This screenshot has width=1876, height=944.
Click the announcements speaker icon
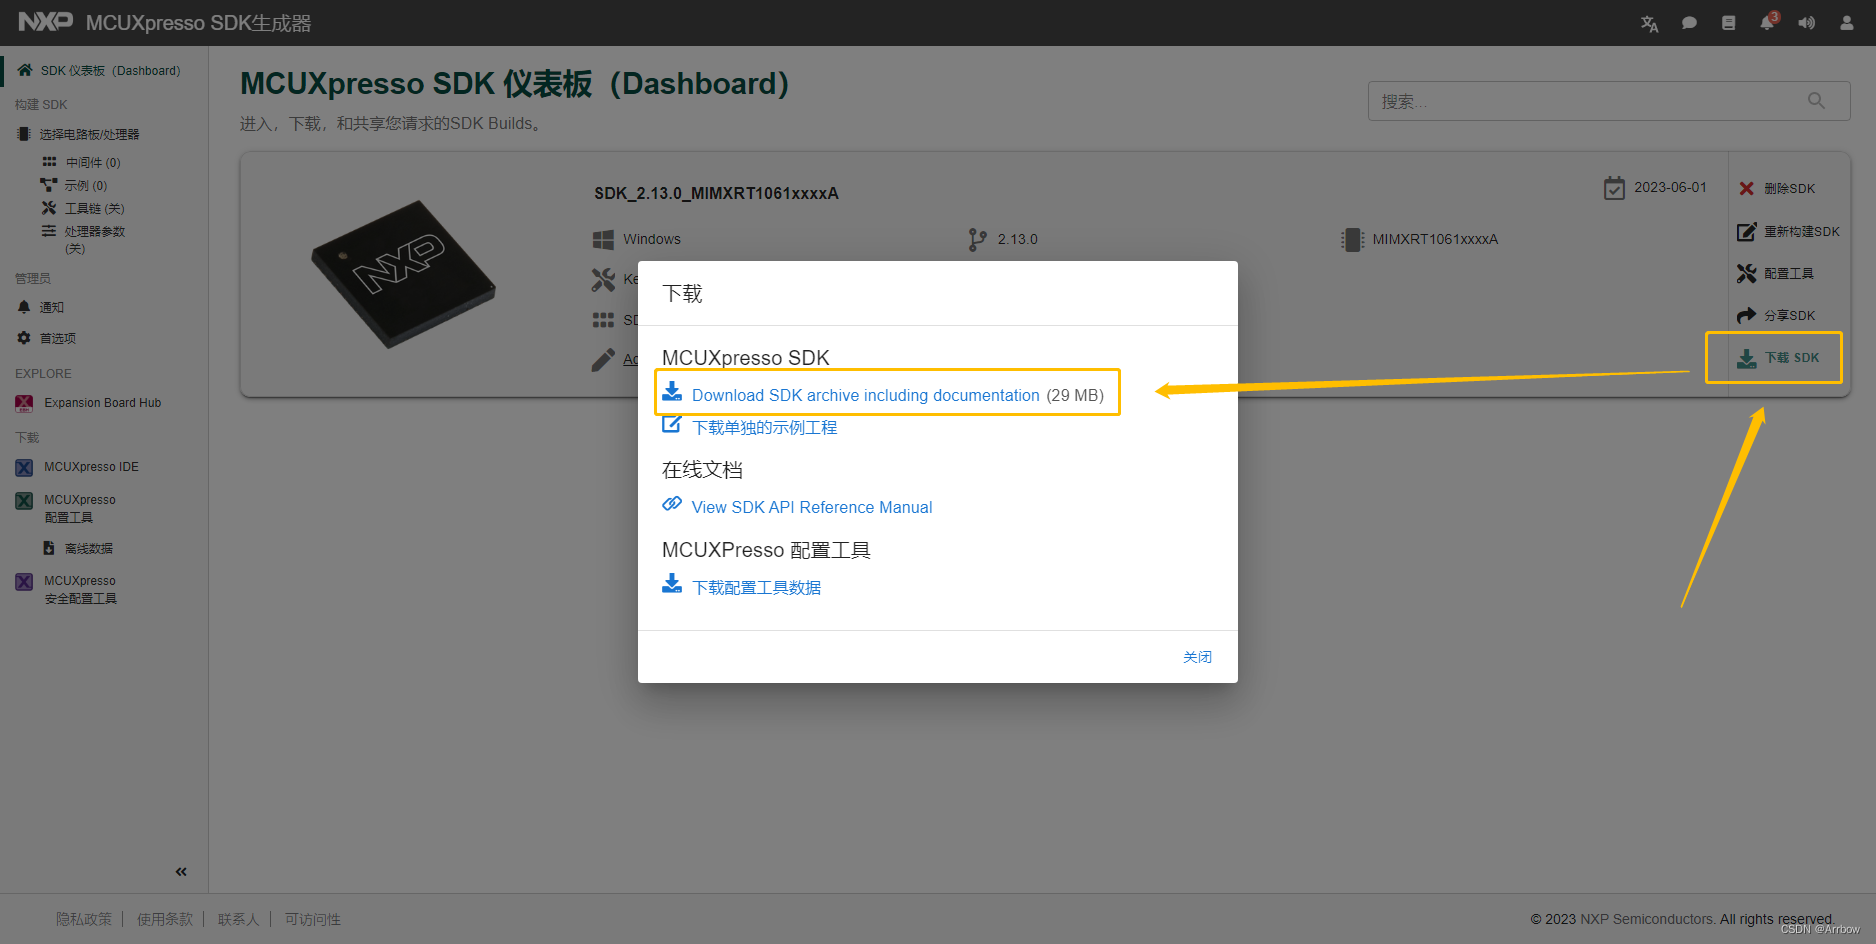pos(1806,23)
